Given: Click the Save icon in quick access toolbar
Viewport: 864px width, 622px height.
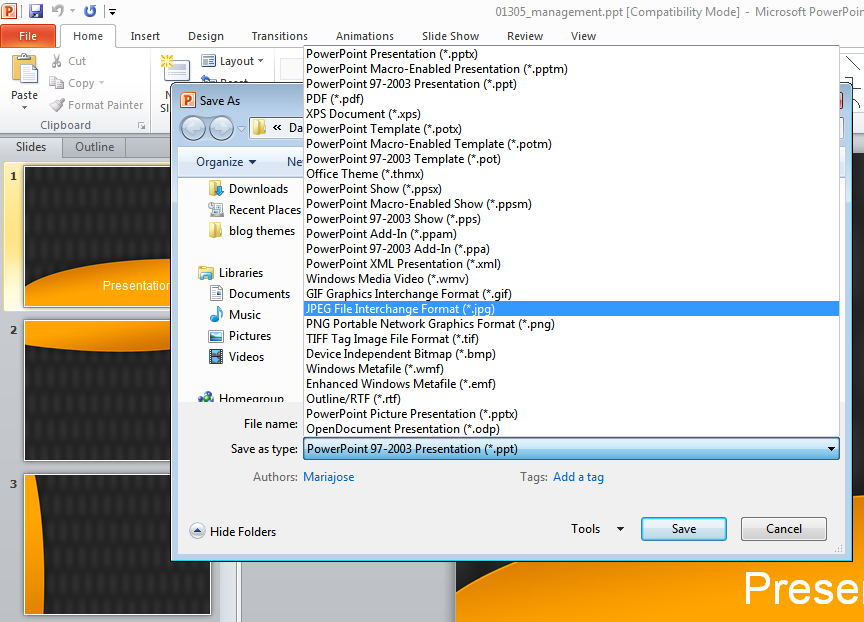Looking at the screenshot, I should [x=36, y=11].
